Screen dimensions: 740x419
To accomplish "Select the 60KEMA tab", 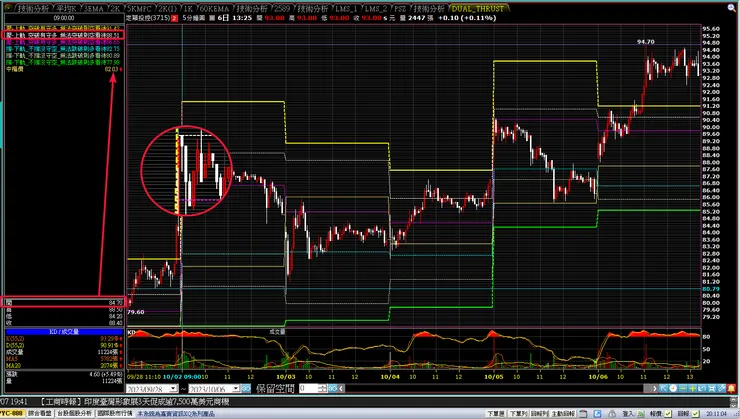I will (x=214, y=8).
